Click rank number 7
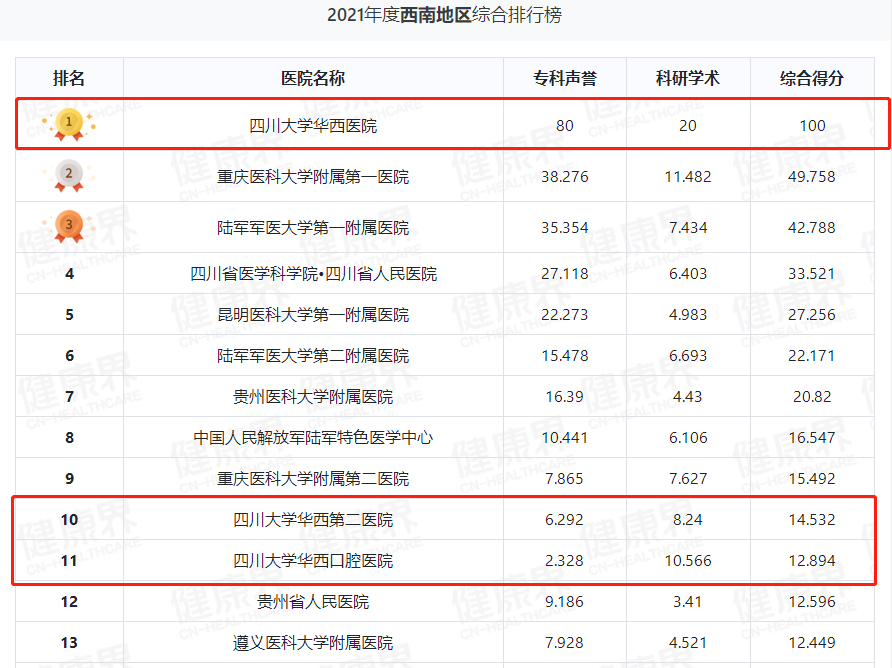The width and height of the screenshot is (892, 668). [69, 397]
